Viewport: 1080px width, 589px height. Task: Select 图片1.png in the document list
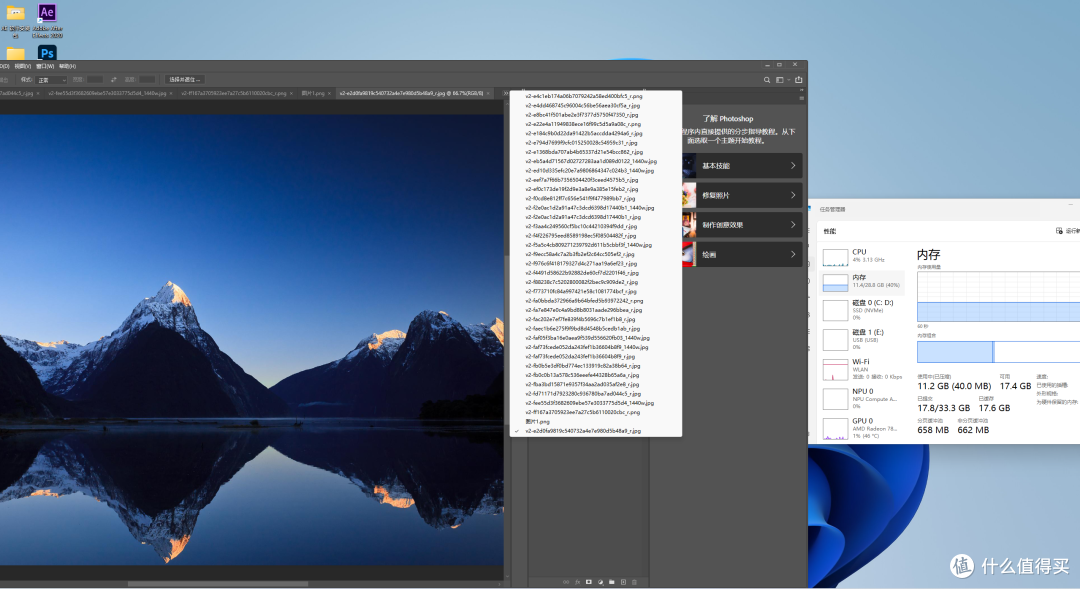(x=537, y=422)
